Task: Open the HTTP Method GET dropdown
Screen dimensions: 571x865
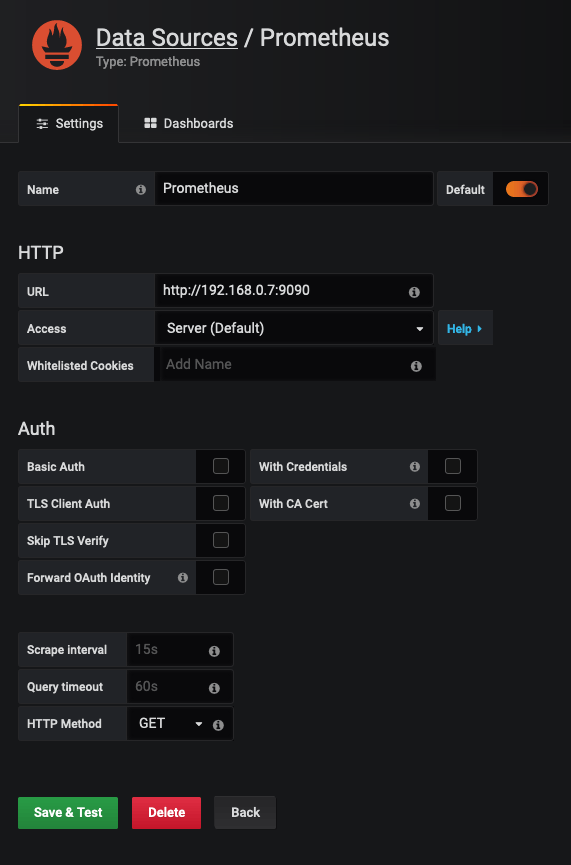Action: pos(170,724)
